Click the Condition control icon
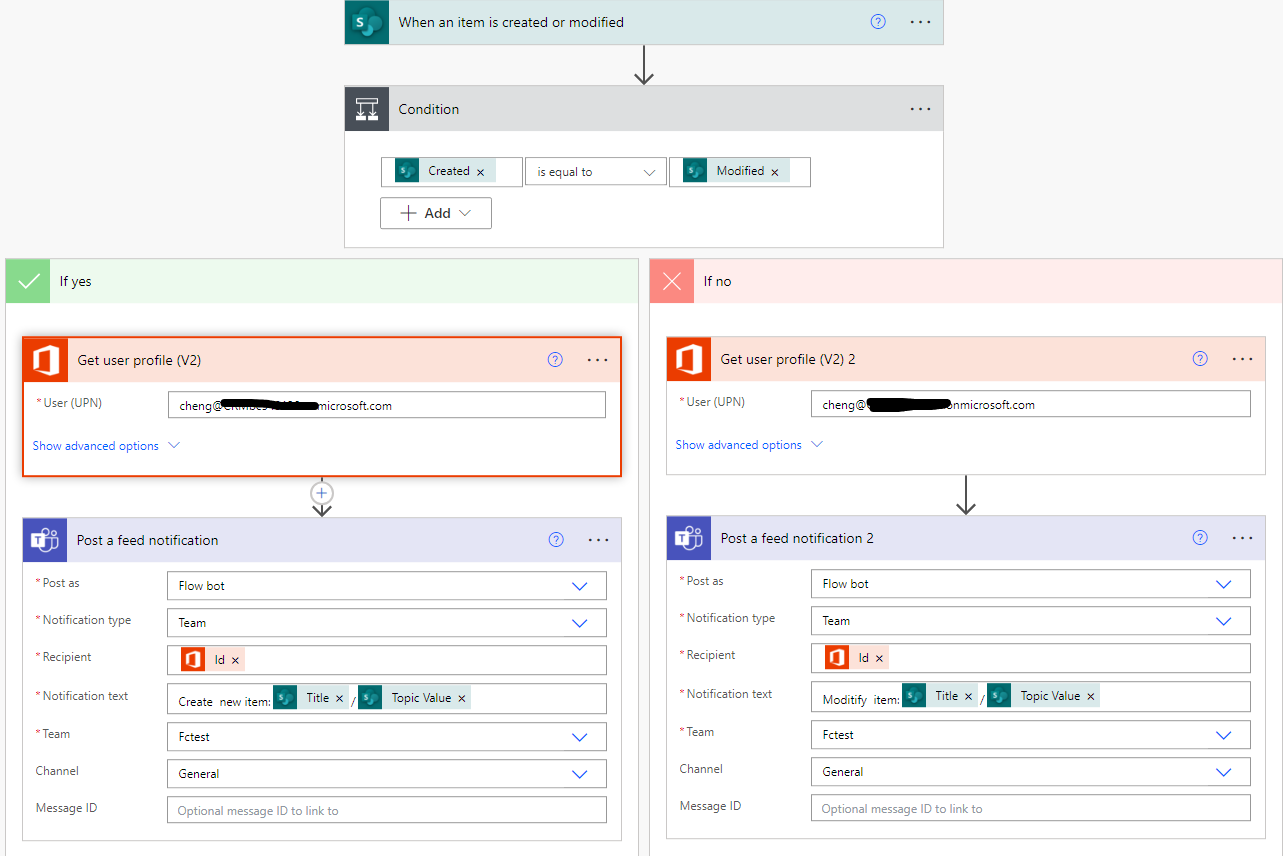Screen dimensions: 1283x856 pyautogui.click(x=366, y=108)
